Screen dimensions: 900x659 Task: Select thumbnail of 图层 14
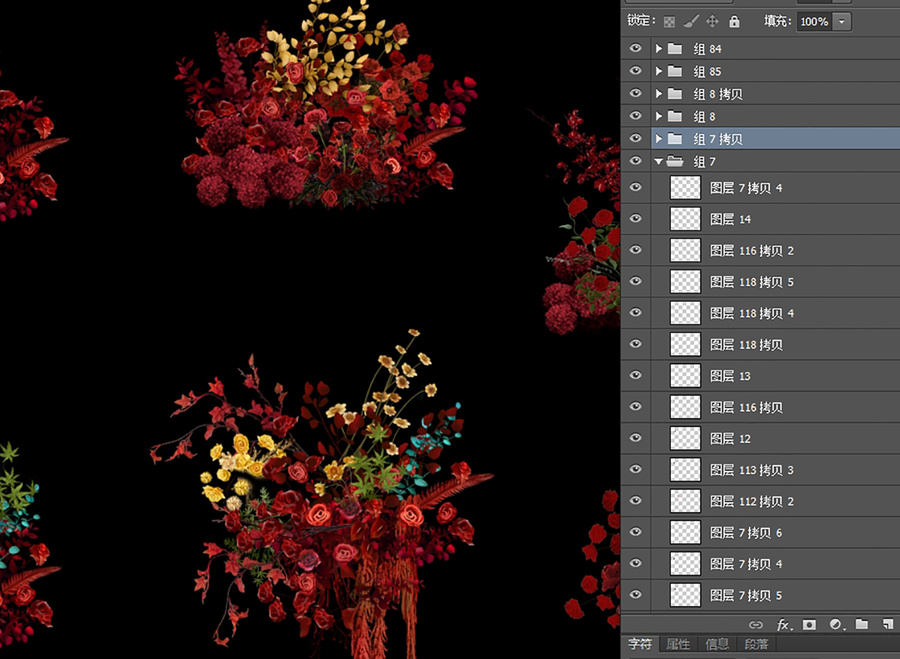tap(685, 219)
